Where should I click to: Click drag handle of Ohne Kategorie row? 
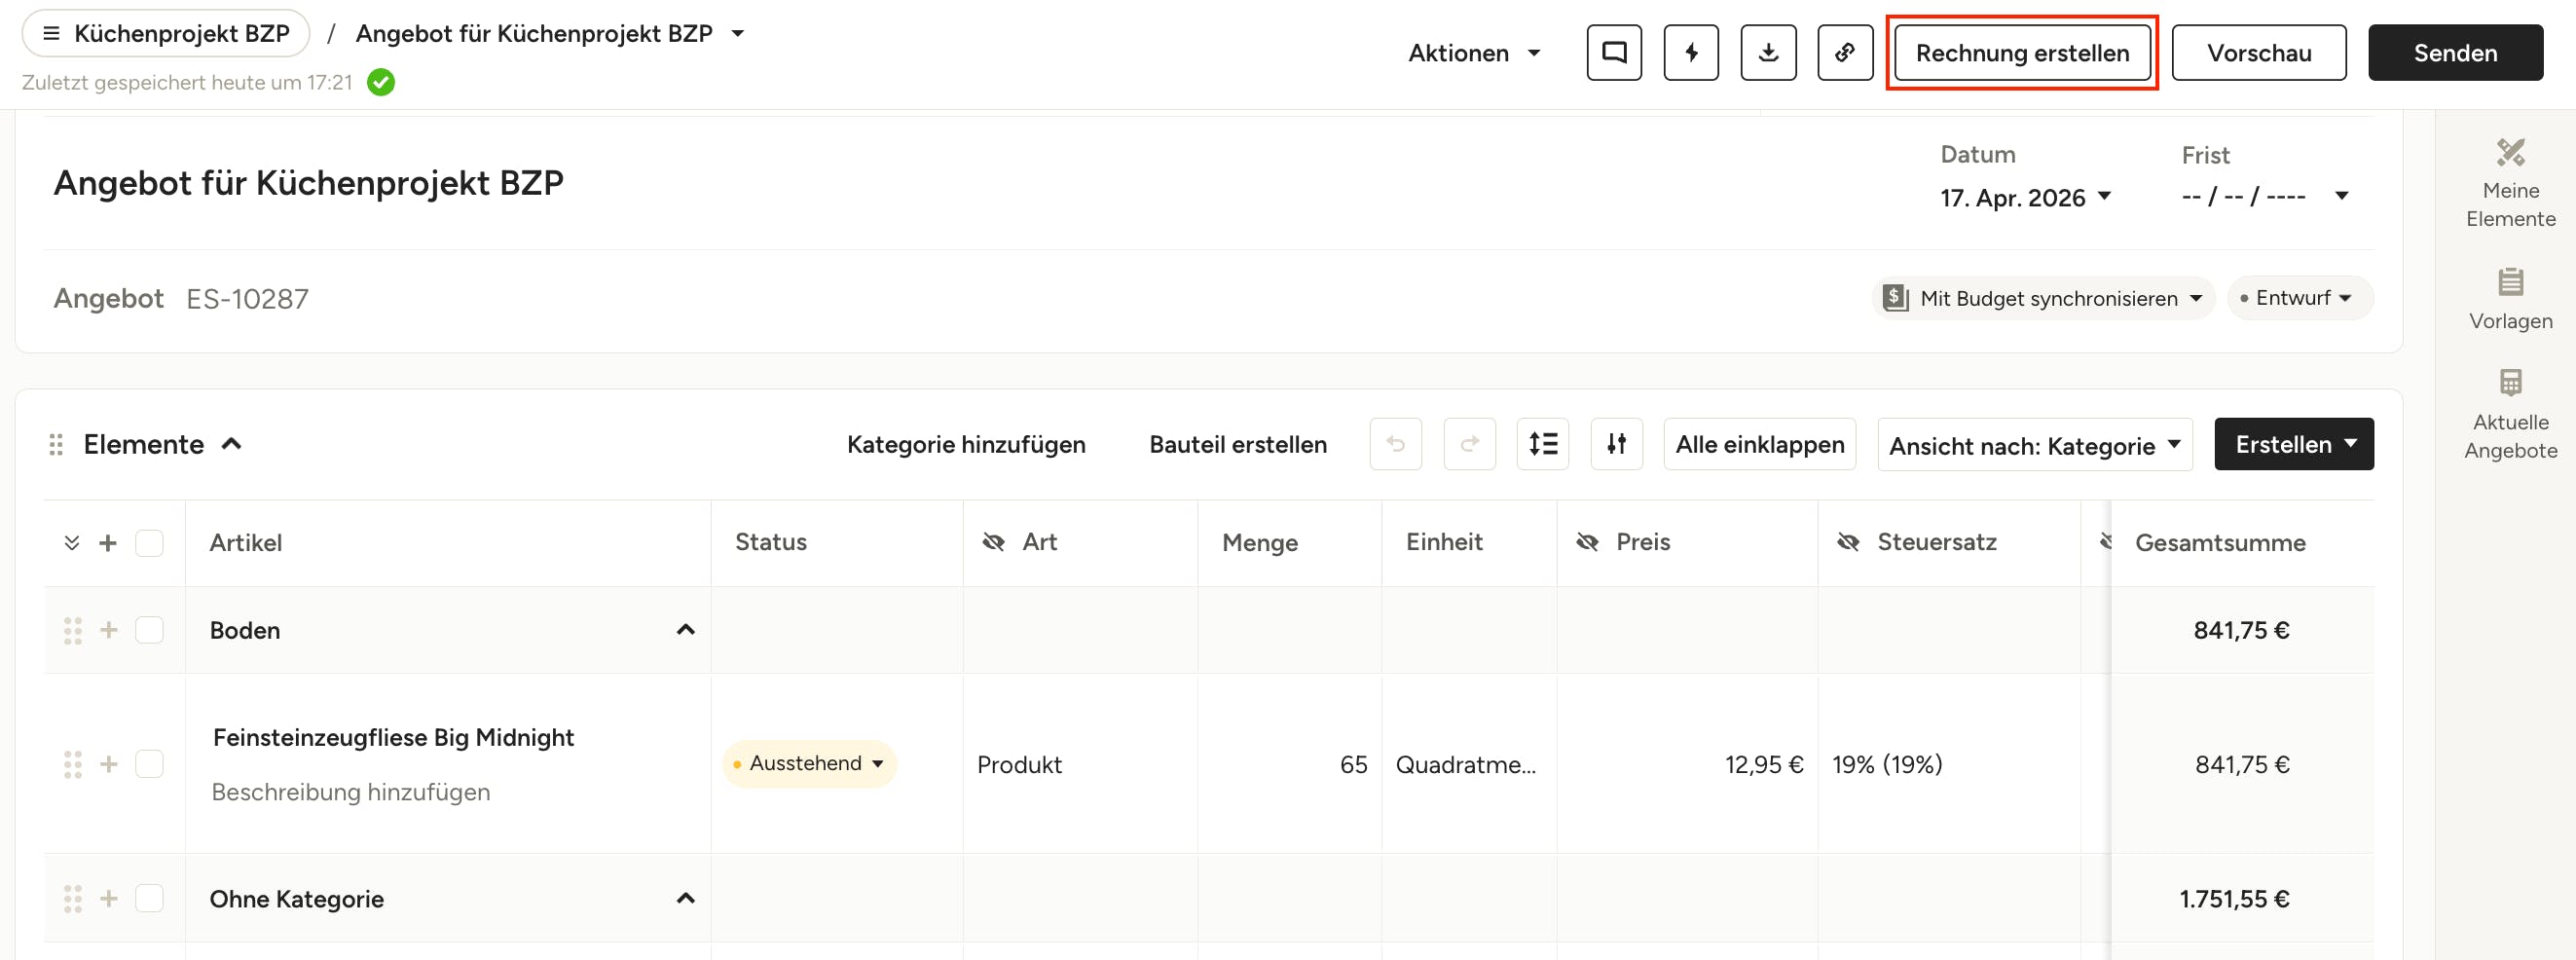(73, 899)
